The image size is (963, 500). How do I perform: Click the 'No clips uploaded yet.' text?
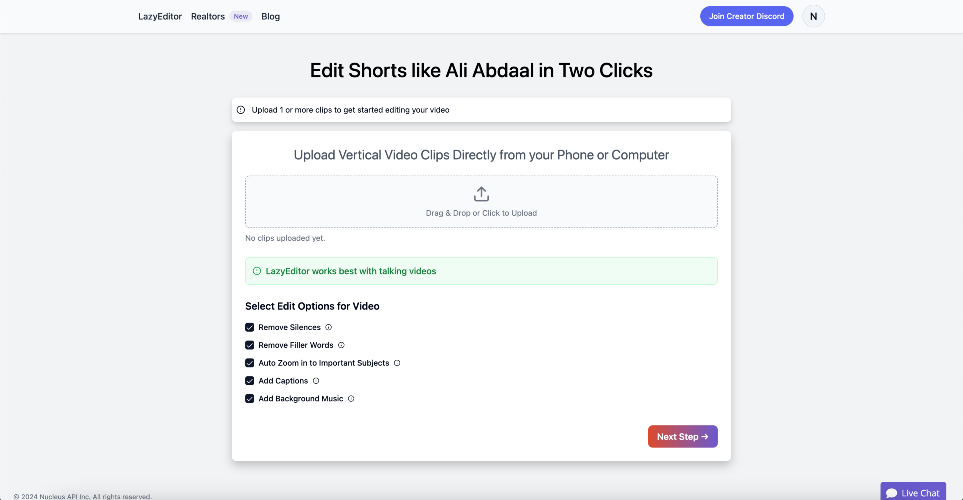[x=285, y=238]
